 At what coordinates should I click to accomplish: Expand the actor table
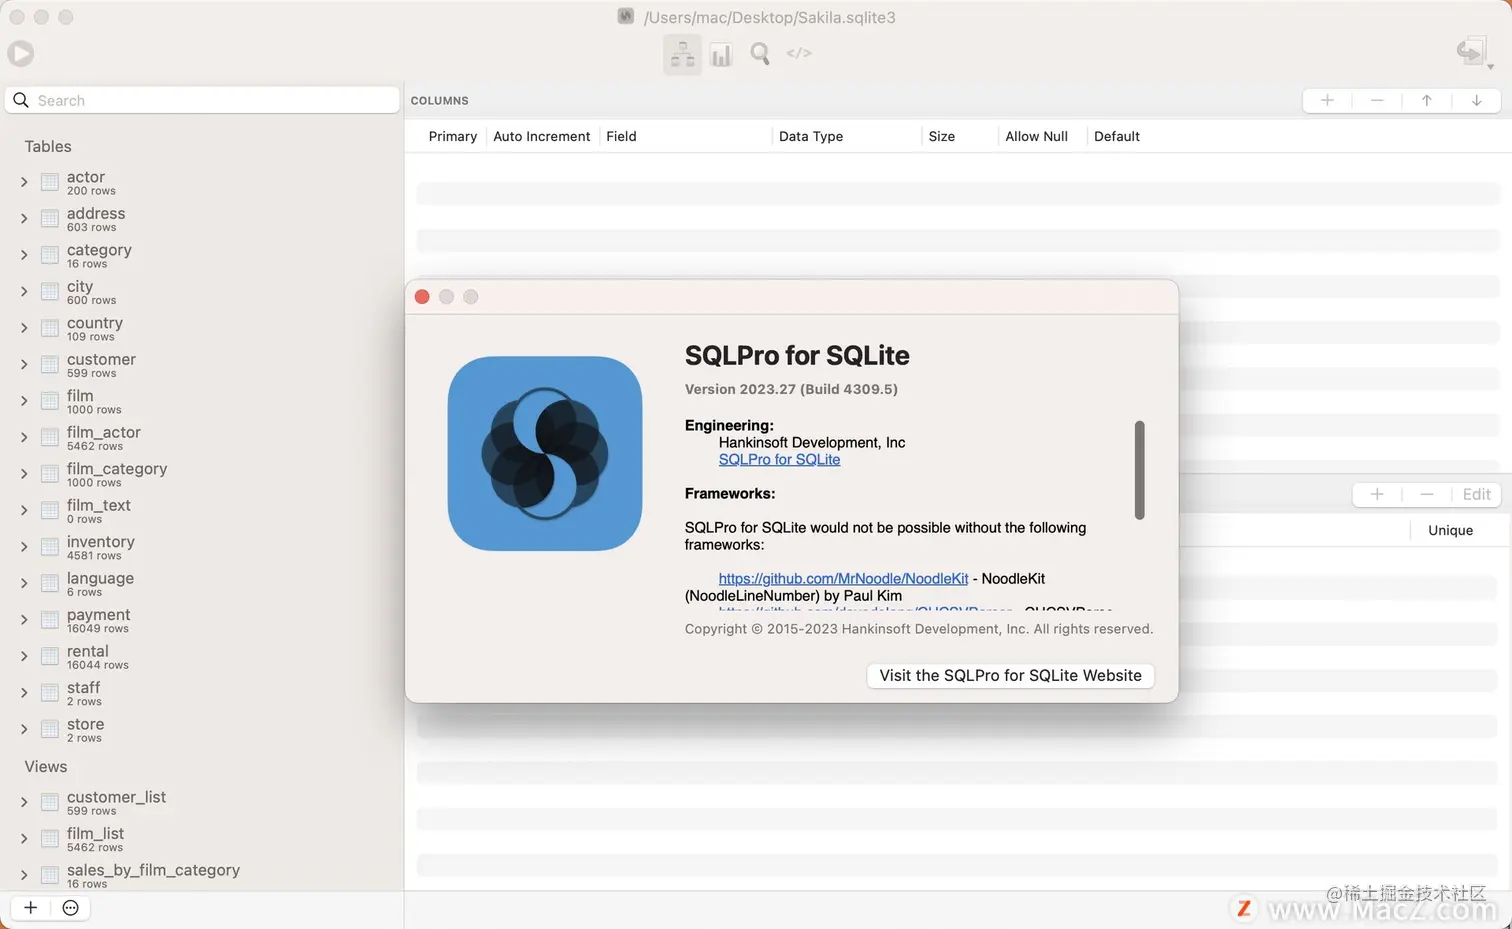(x=24, y=182)
